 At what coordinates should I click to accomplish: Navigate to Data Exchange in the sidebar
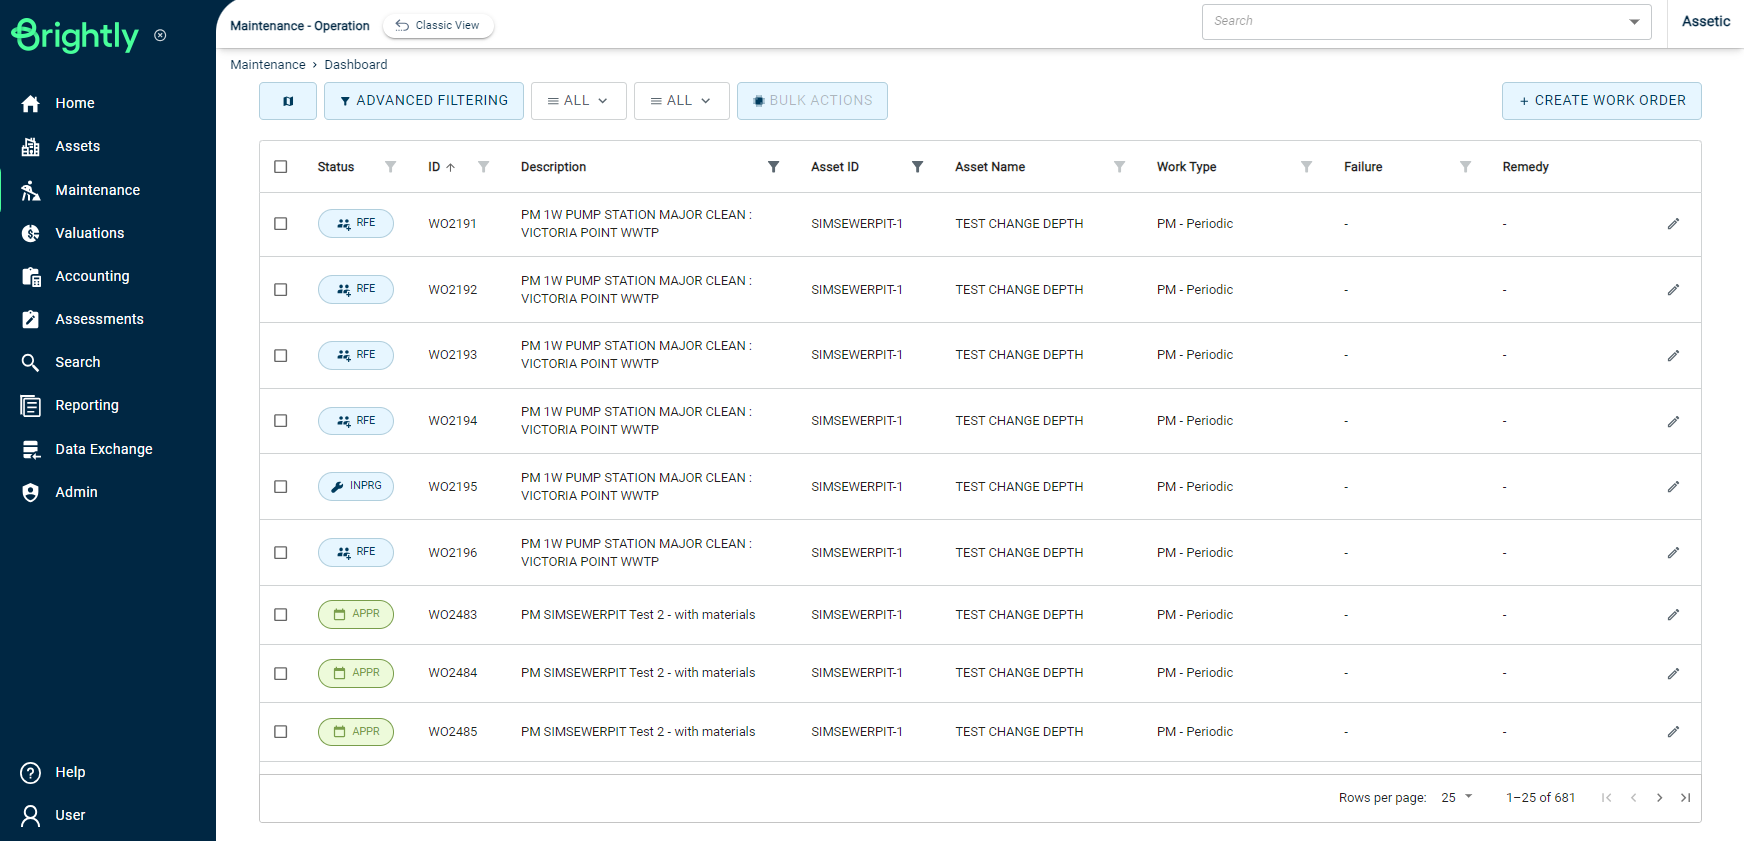coord(103,449)
